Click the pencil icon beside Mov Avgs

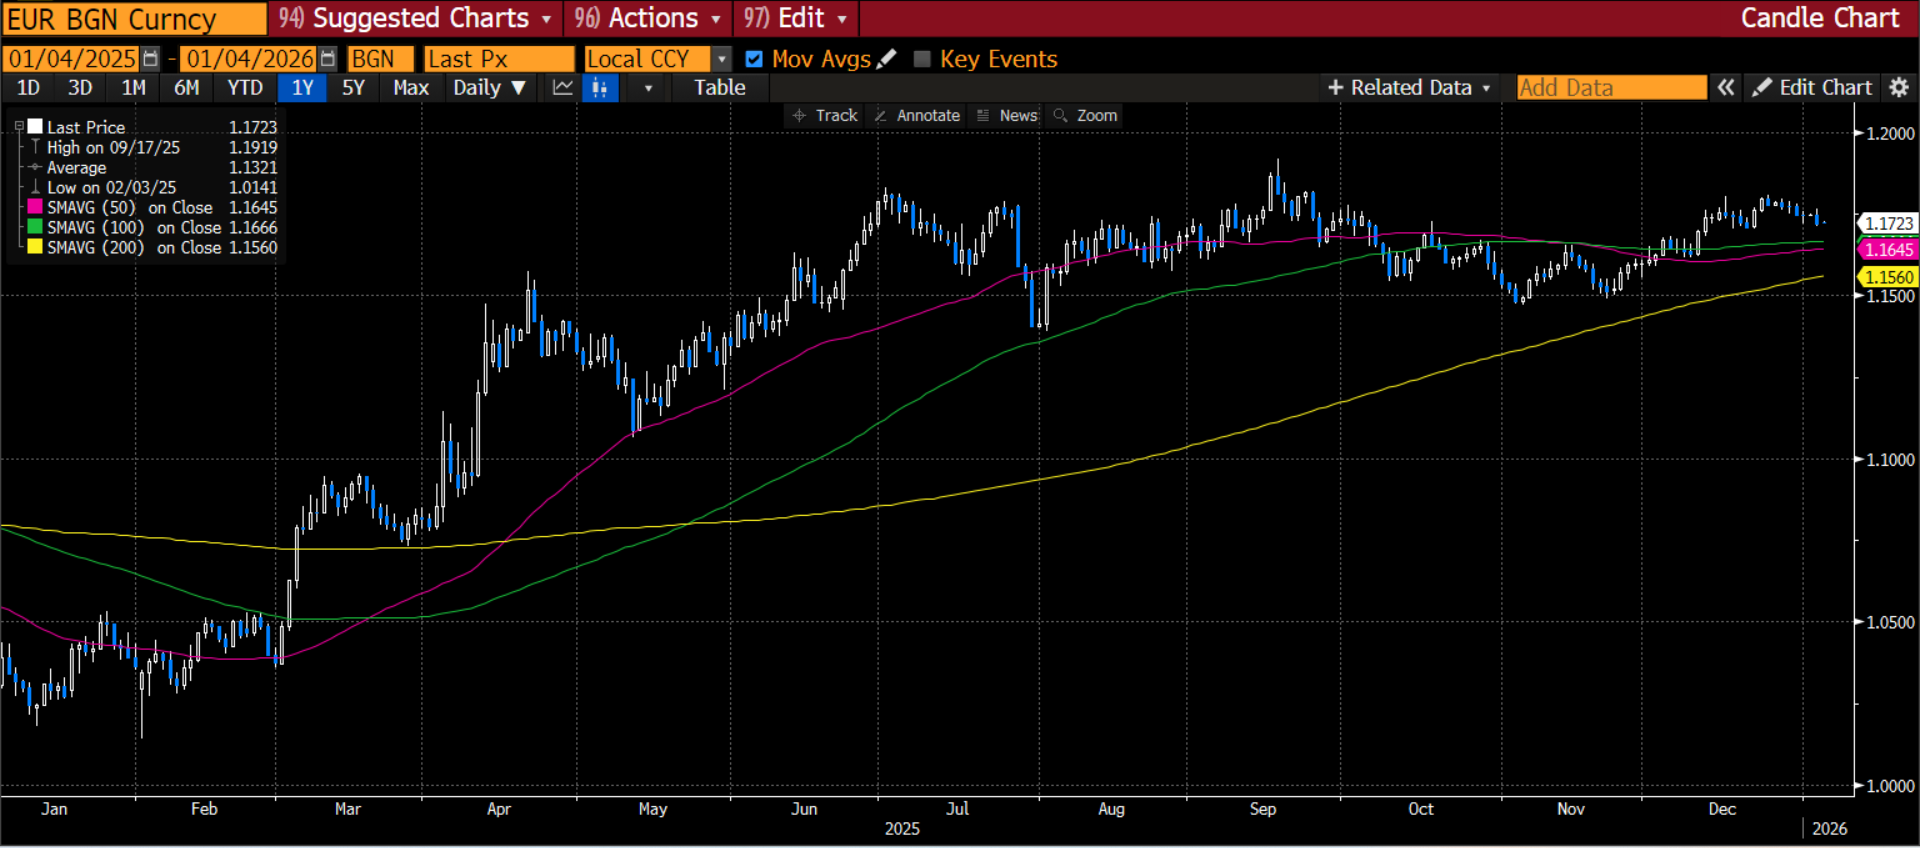(887, 59)
